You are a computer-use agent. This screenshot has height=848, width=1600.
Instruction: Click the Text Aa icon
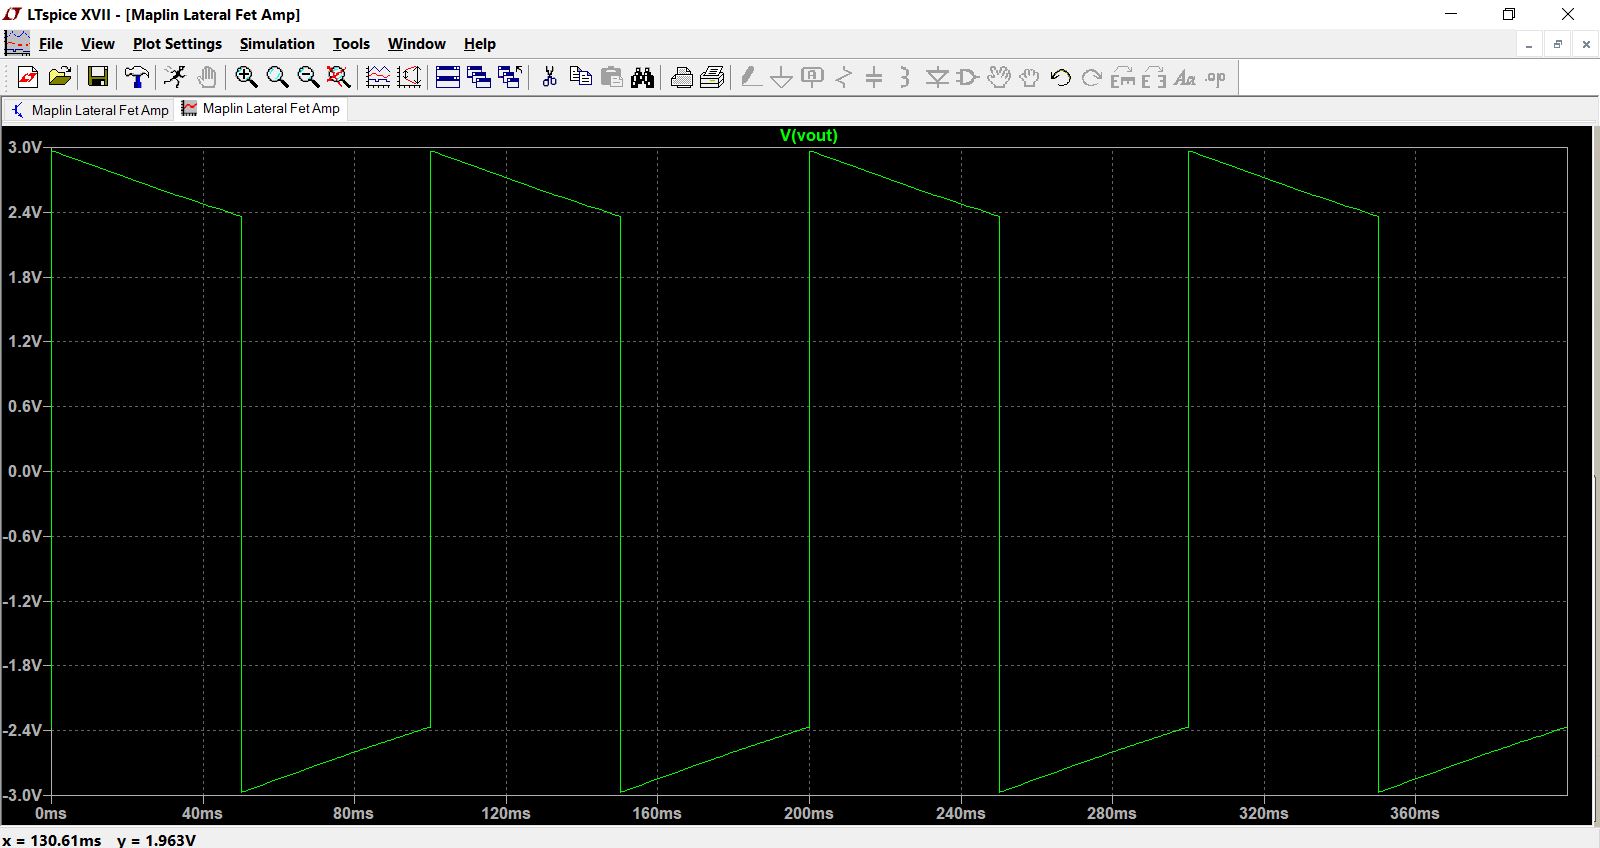(1185, 77)
